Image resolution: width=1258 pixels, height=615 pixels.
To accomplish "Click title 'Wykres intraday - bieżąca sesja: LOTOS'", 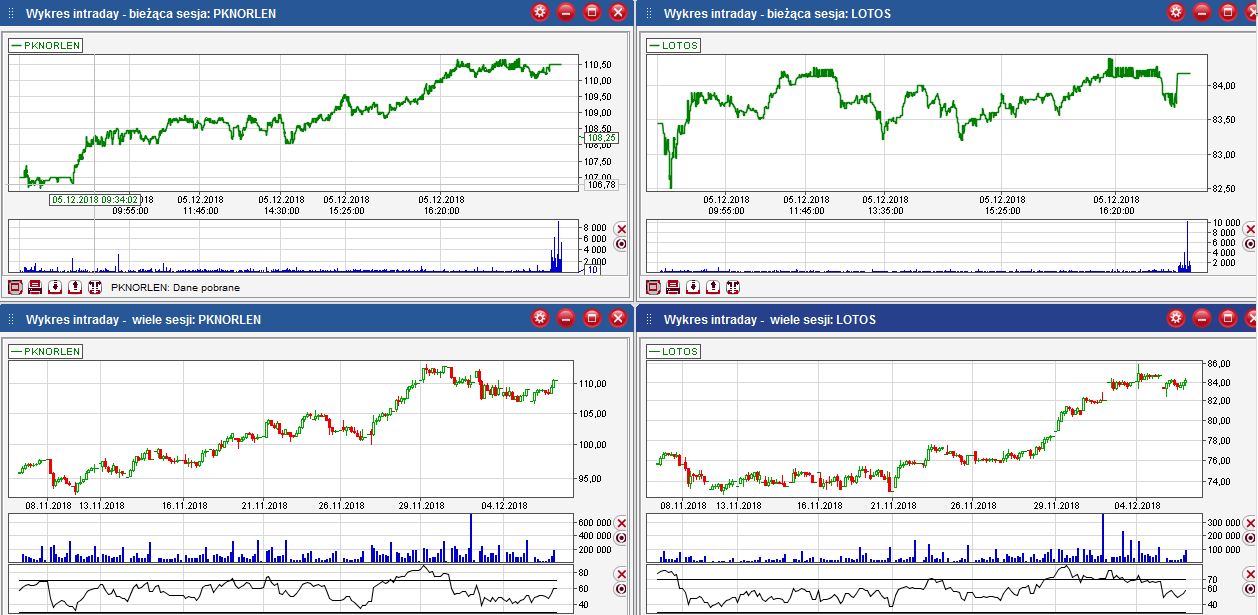I will click(776, 14).
